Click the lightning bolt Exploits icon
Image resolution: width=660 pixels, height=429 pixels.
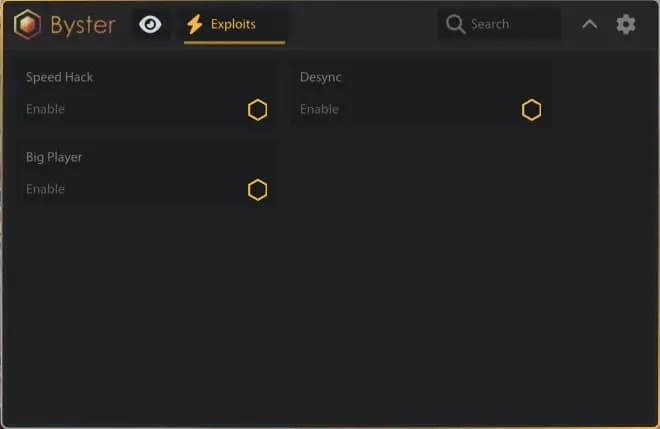point(195,24)
